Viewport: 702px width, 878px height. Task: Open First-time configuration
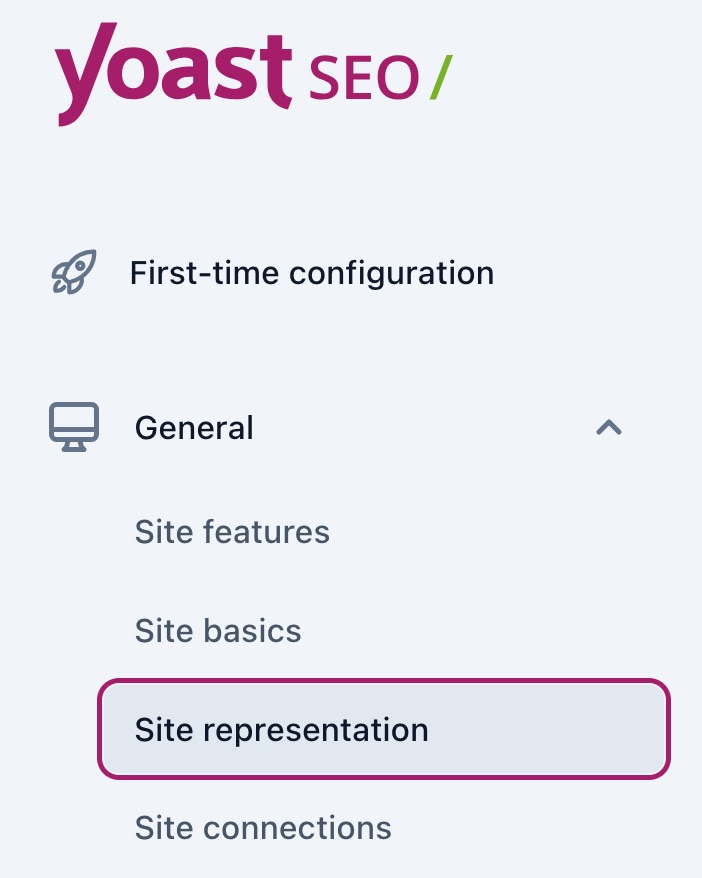pos(311,272)
